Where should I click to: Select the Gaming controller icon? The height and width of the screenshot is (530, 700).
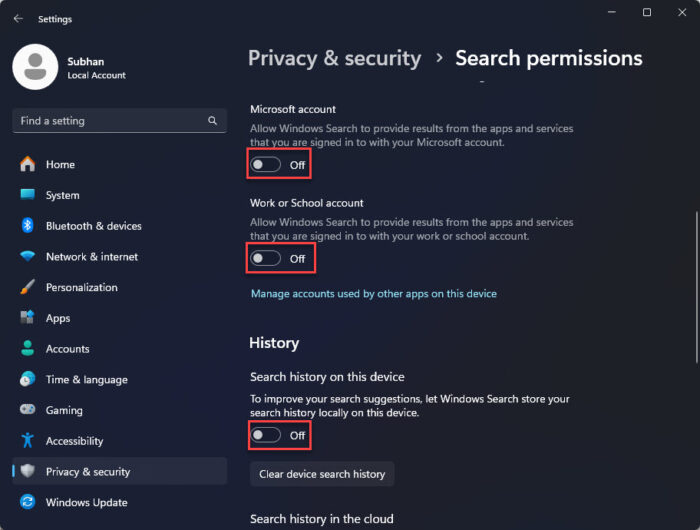[28, 409]
